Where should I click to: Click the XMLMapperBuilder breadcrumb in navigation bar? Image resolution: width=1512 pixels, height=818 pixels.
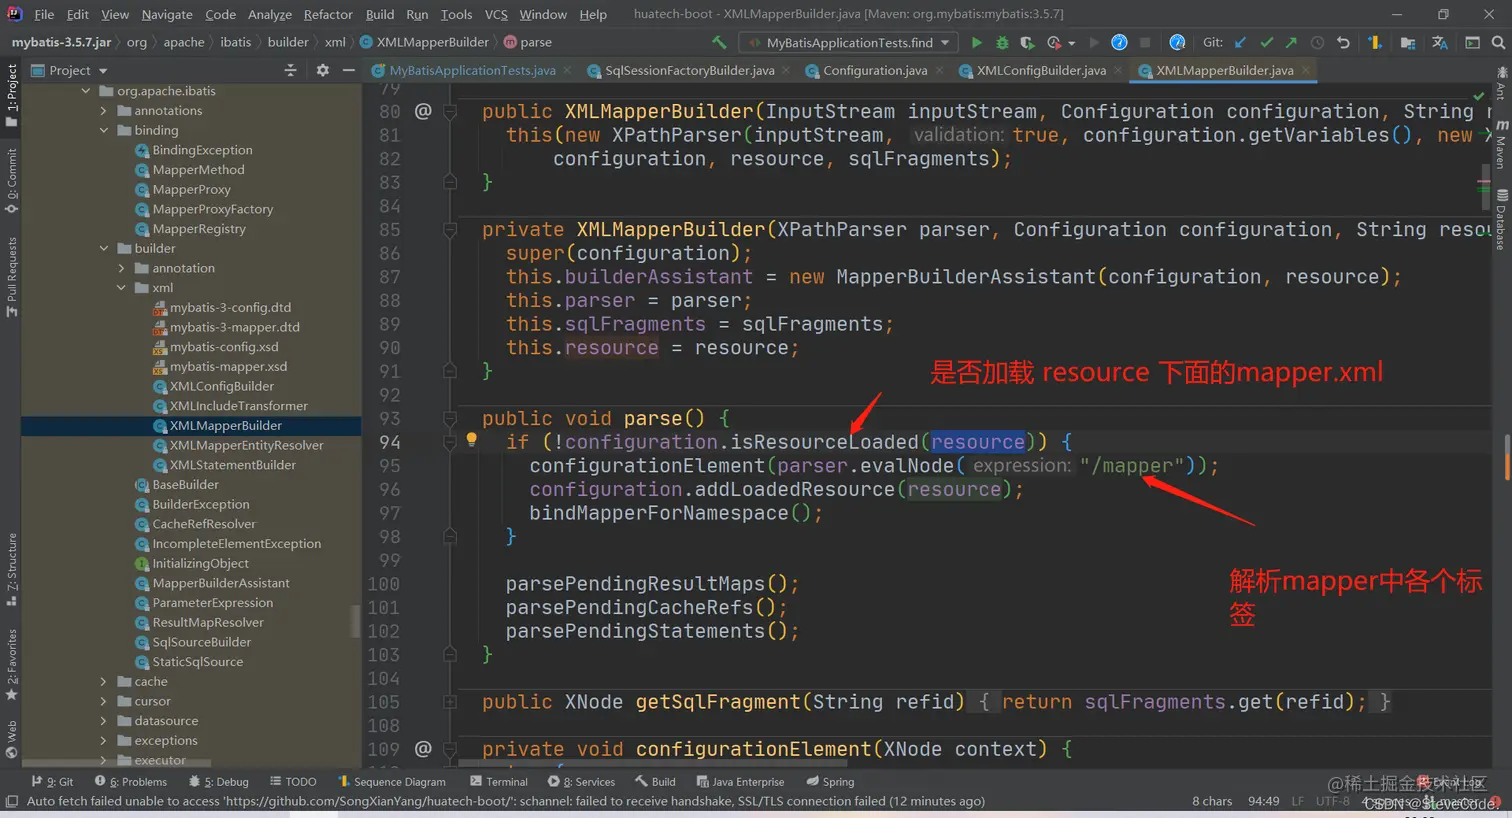tap(424, 42)
